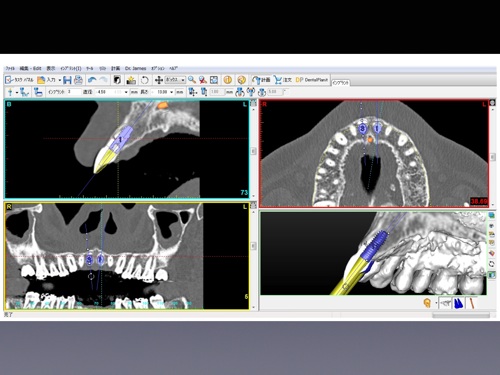Click the circular rotate icon beside 3D view
Viewport: 500px width, 375px height.
[x=492, y=264]
